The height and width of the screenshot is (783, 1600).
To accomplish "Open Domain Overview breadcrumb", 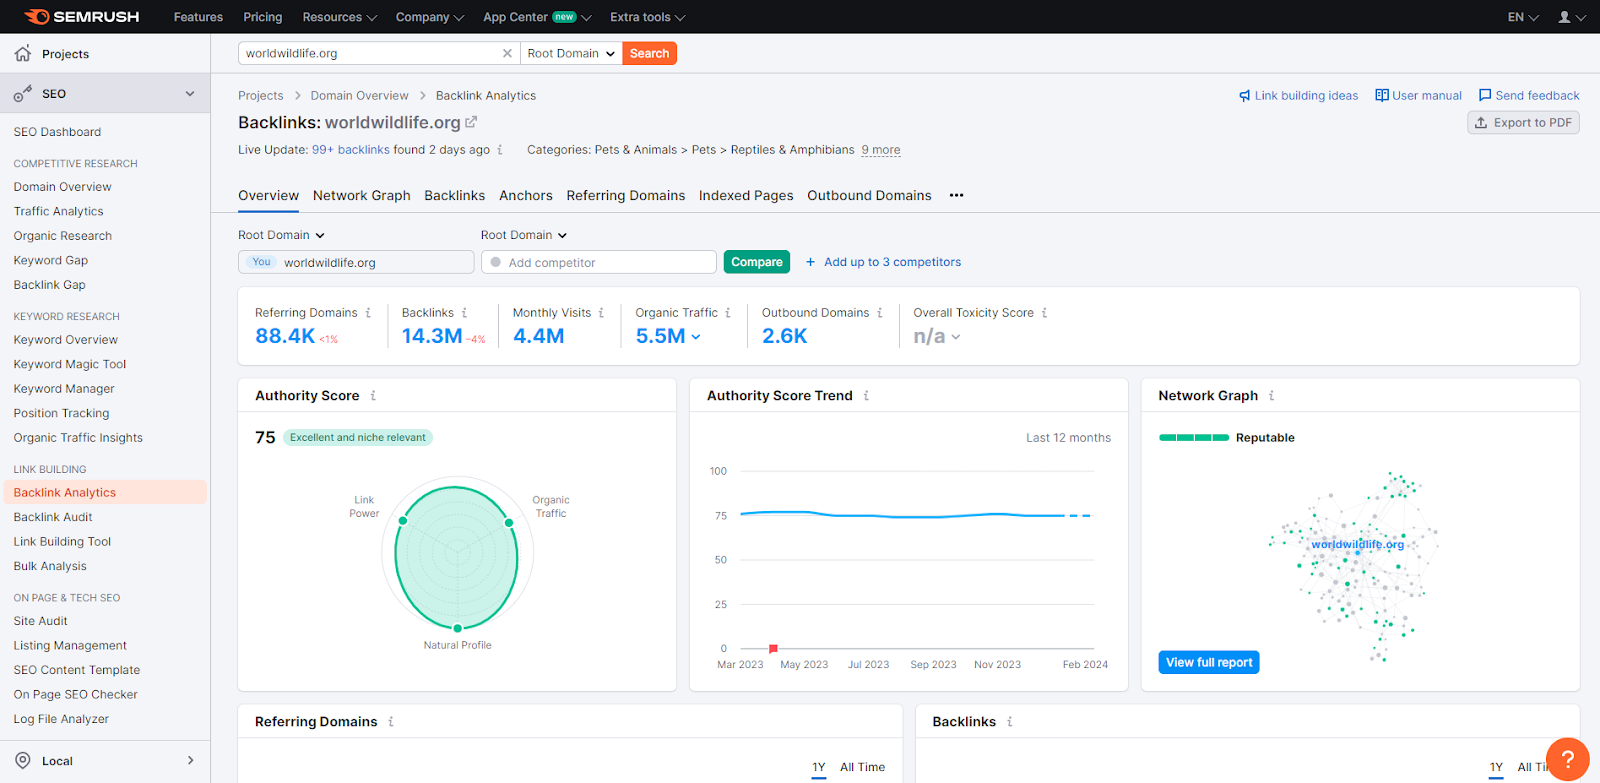I will click(x=359, y=96).
